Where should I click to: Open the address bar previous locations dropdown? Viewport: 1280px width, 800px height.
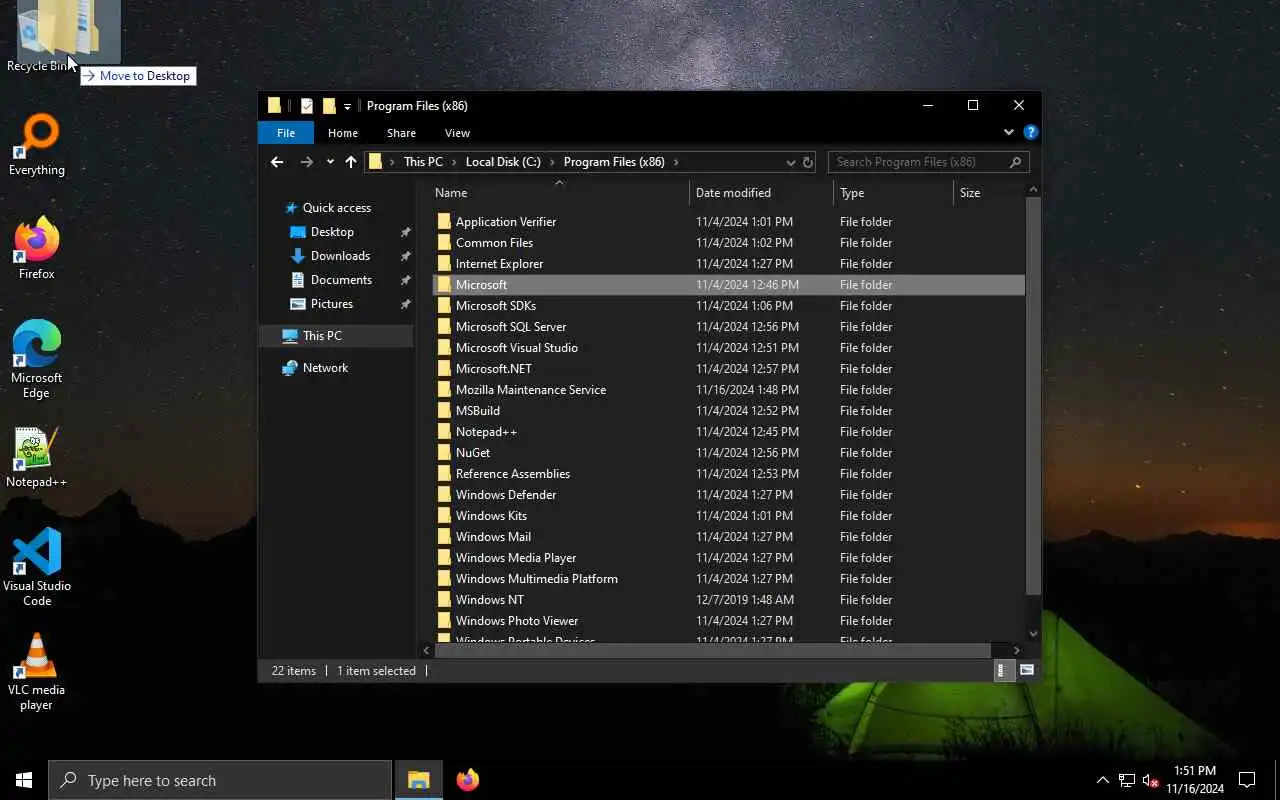tap(790, 162)
